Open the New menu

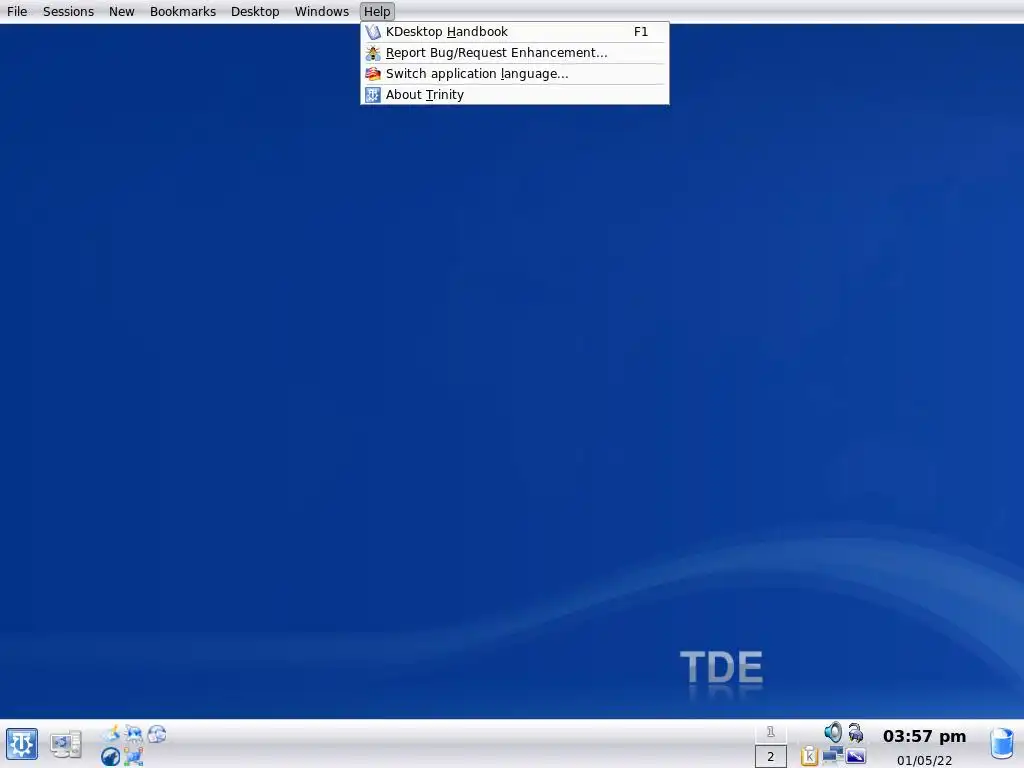pyautogui.click(x=121, y=12)
